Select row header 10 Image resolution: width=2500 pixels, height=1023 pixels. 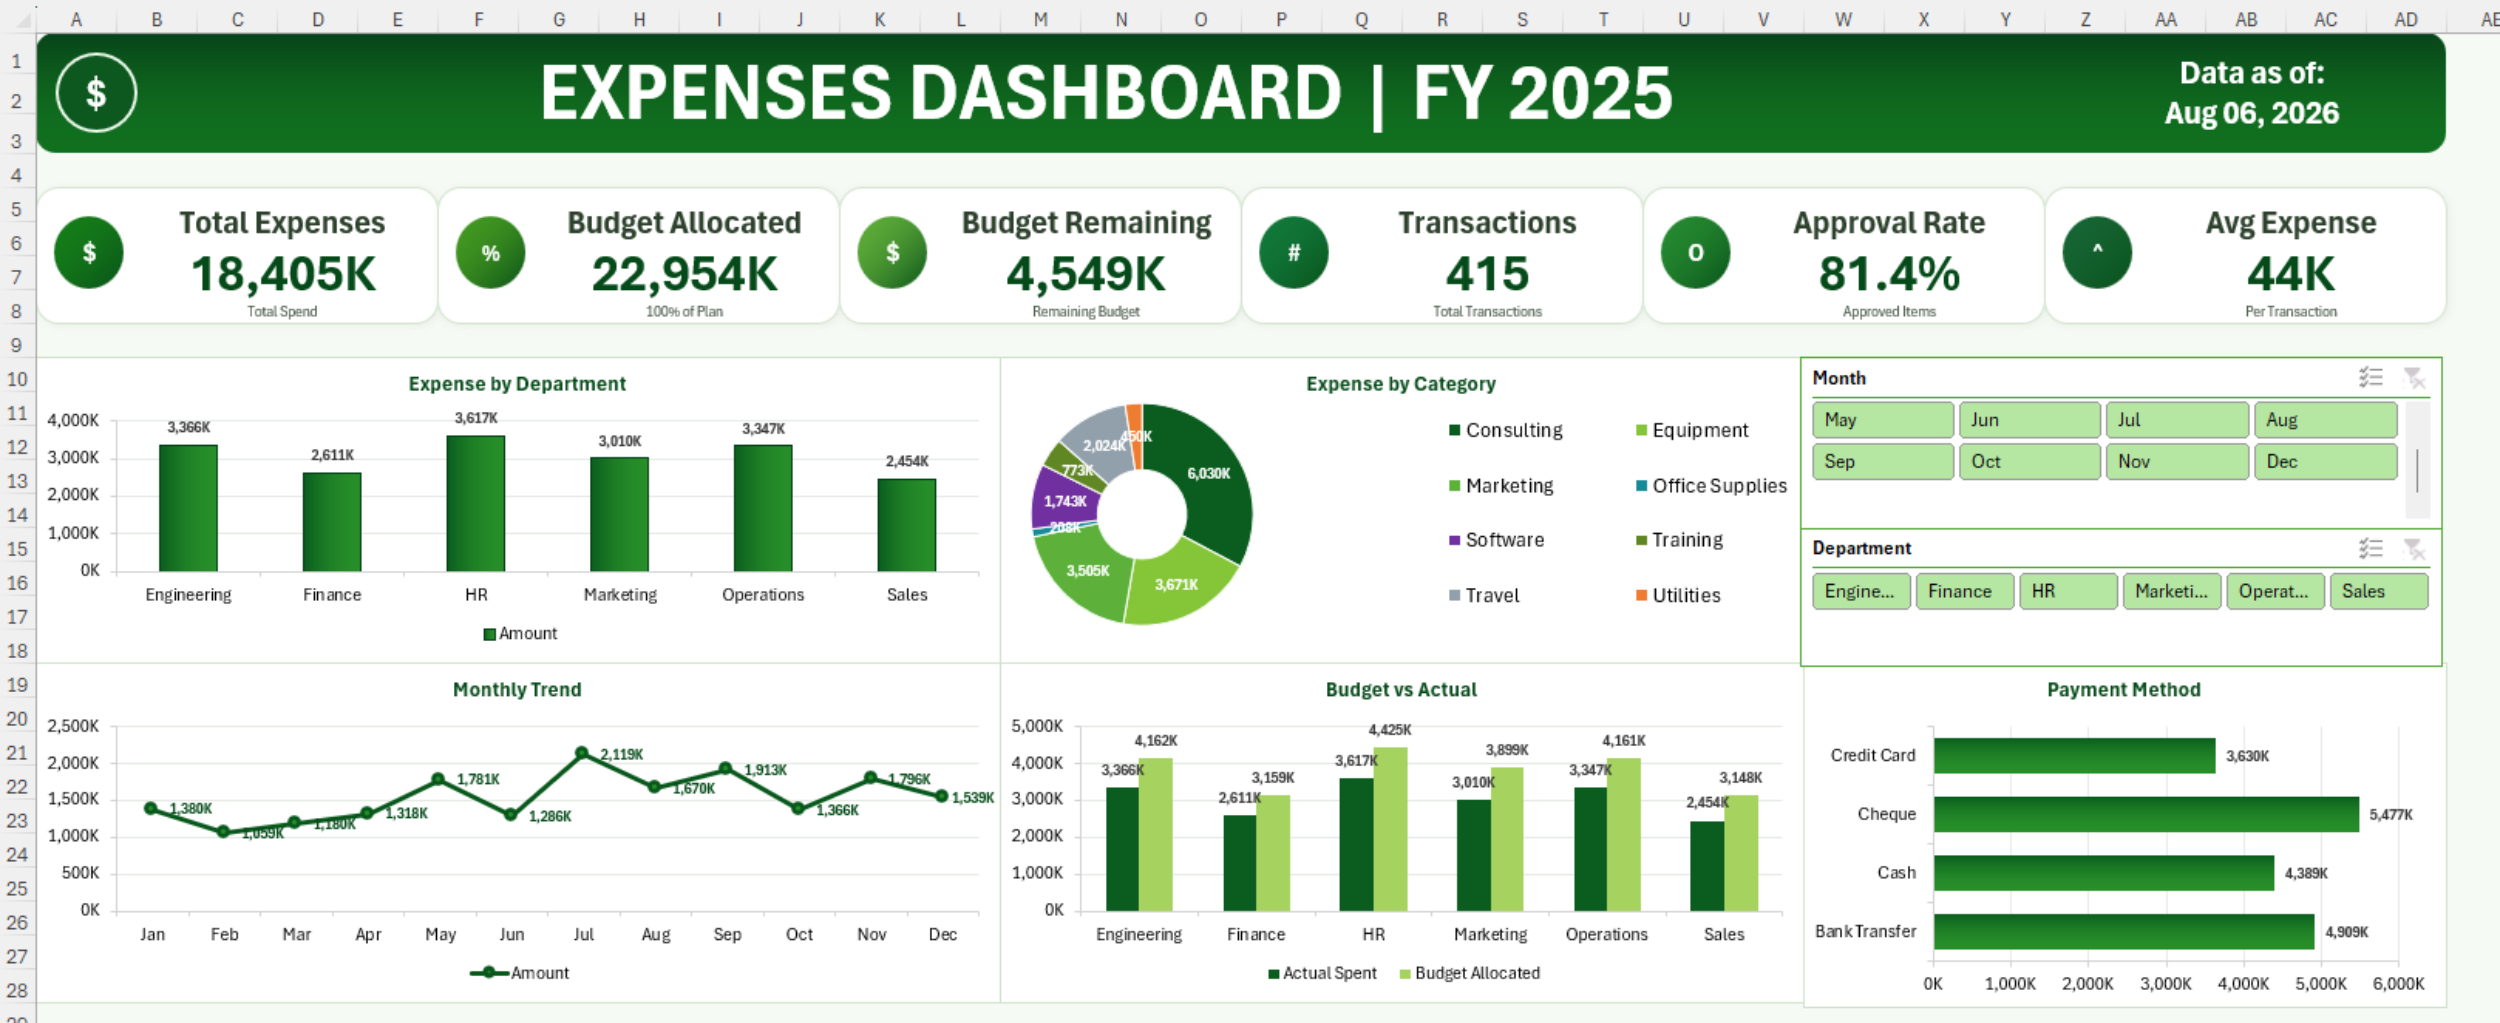coord(17,379)
